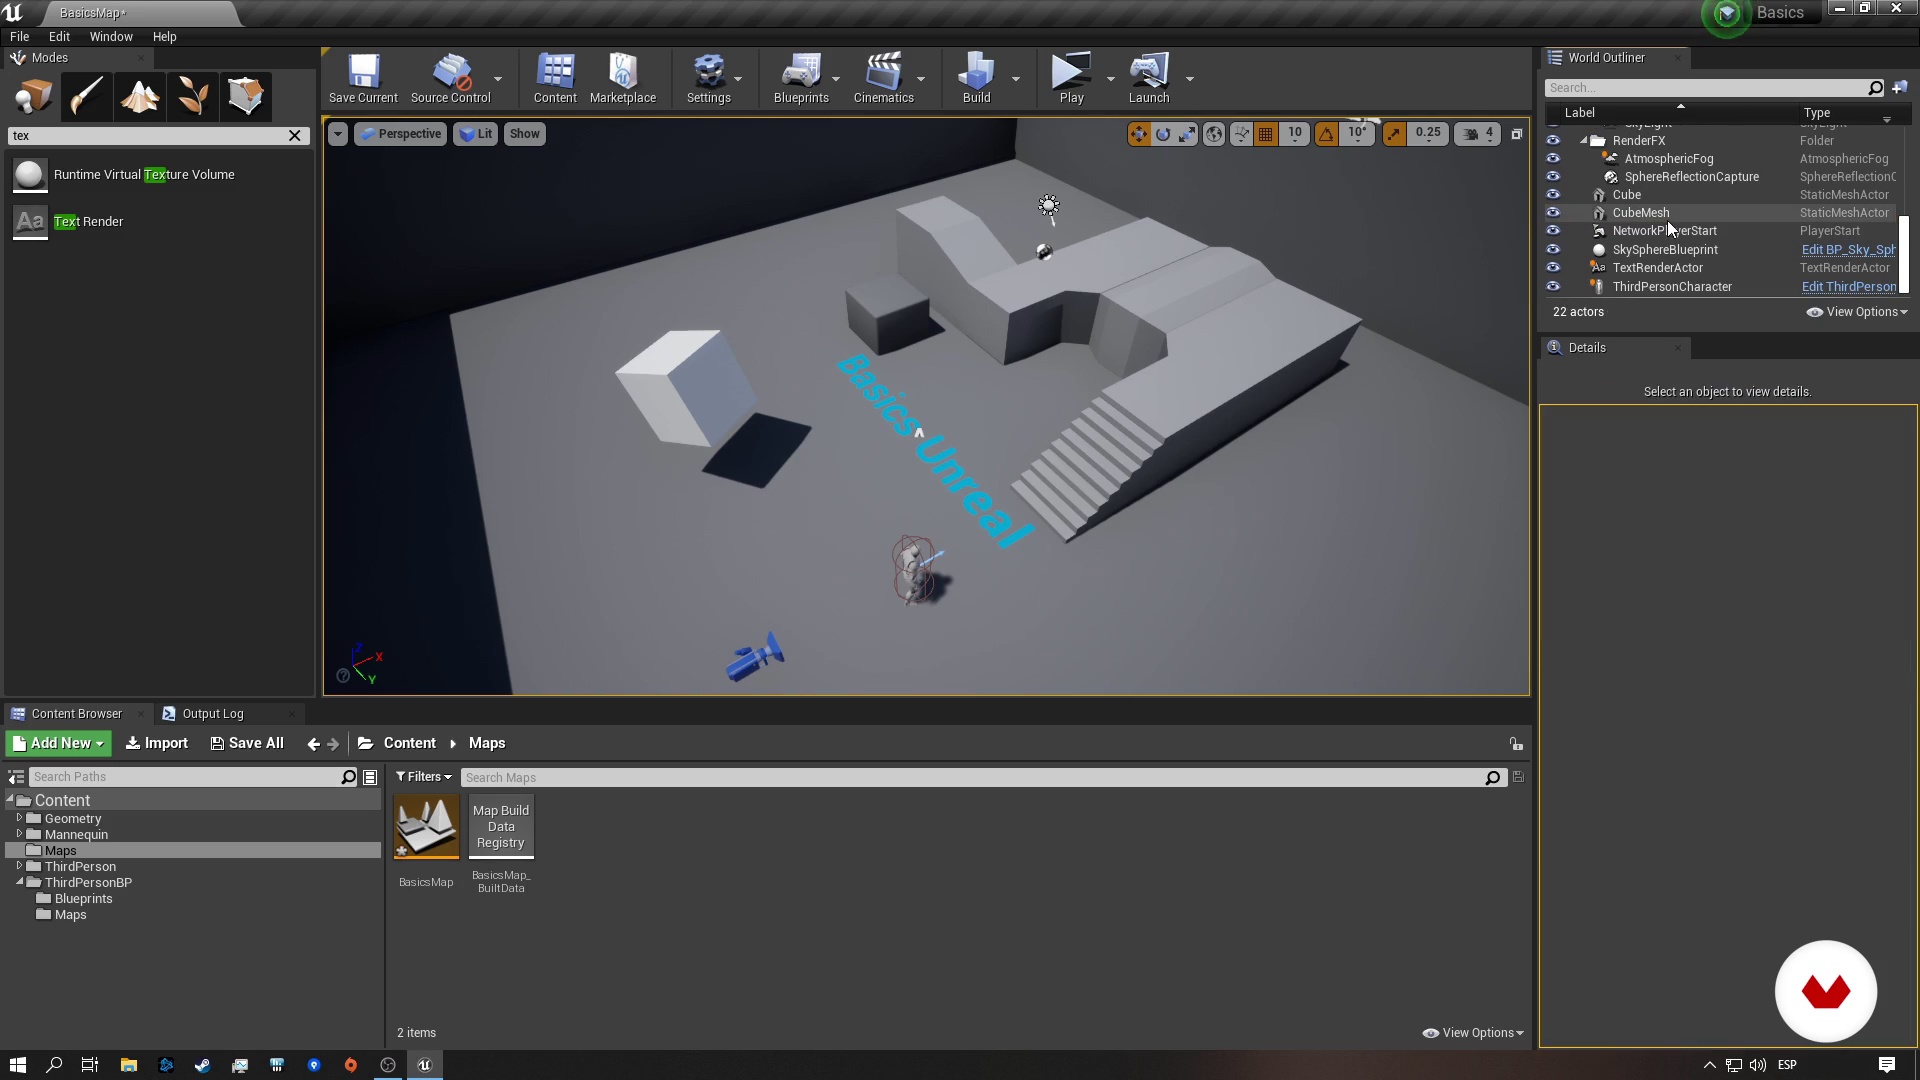The width and height of the screenshot is (1920, 1080).
Task: Maximize or restore the viewport icon
Action: (x=1516, y=134)
